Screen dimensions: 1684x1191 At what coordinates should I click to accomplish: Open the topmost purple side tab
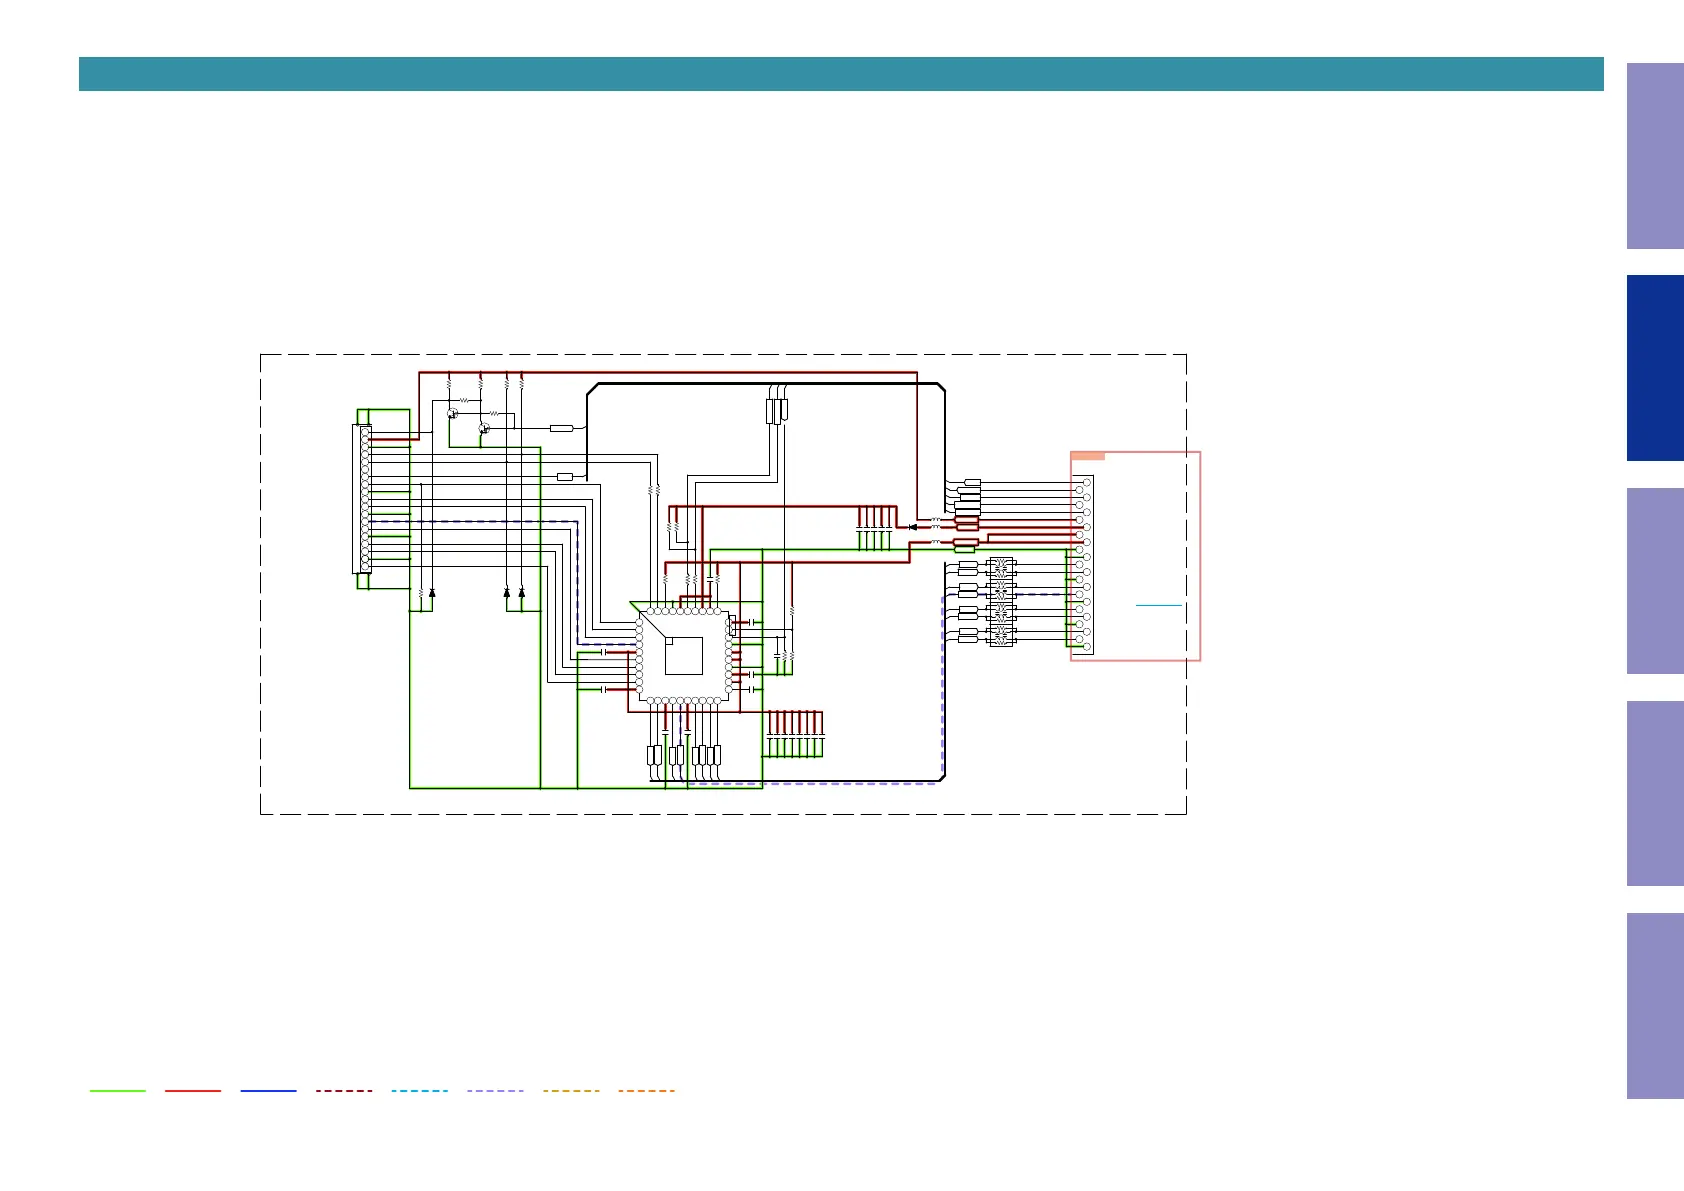coord(1655,156)
